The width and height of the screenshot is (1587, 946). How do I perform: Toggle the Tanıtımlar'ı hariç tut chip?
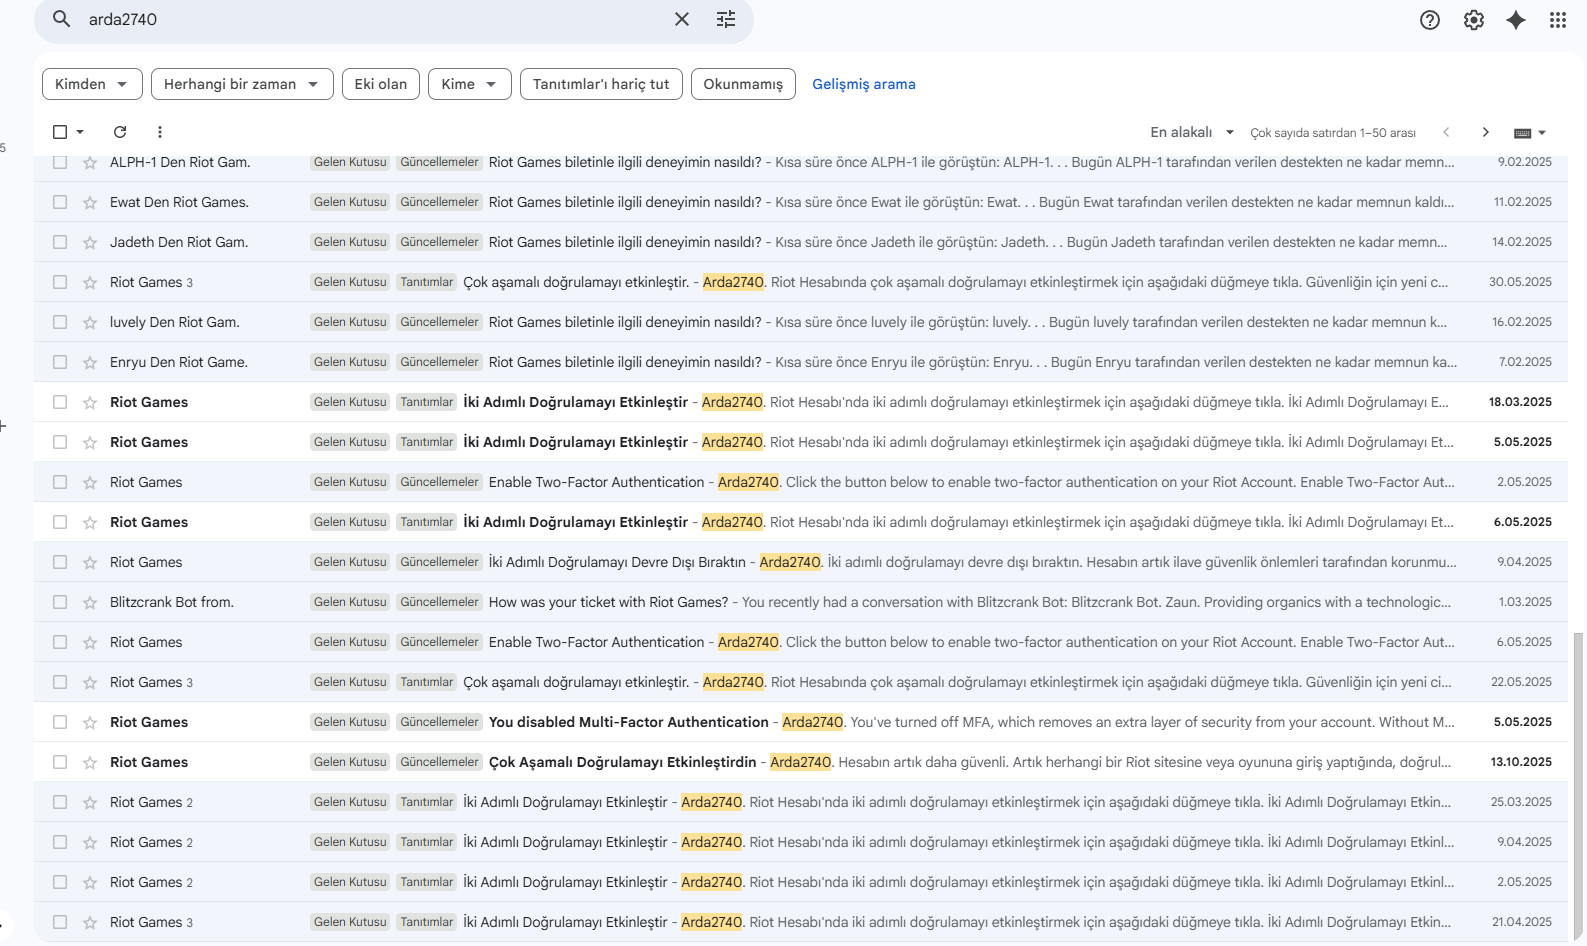tap(601, 84)
